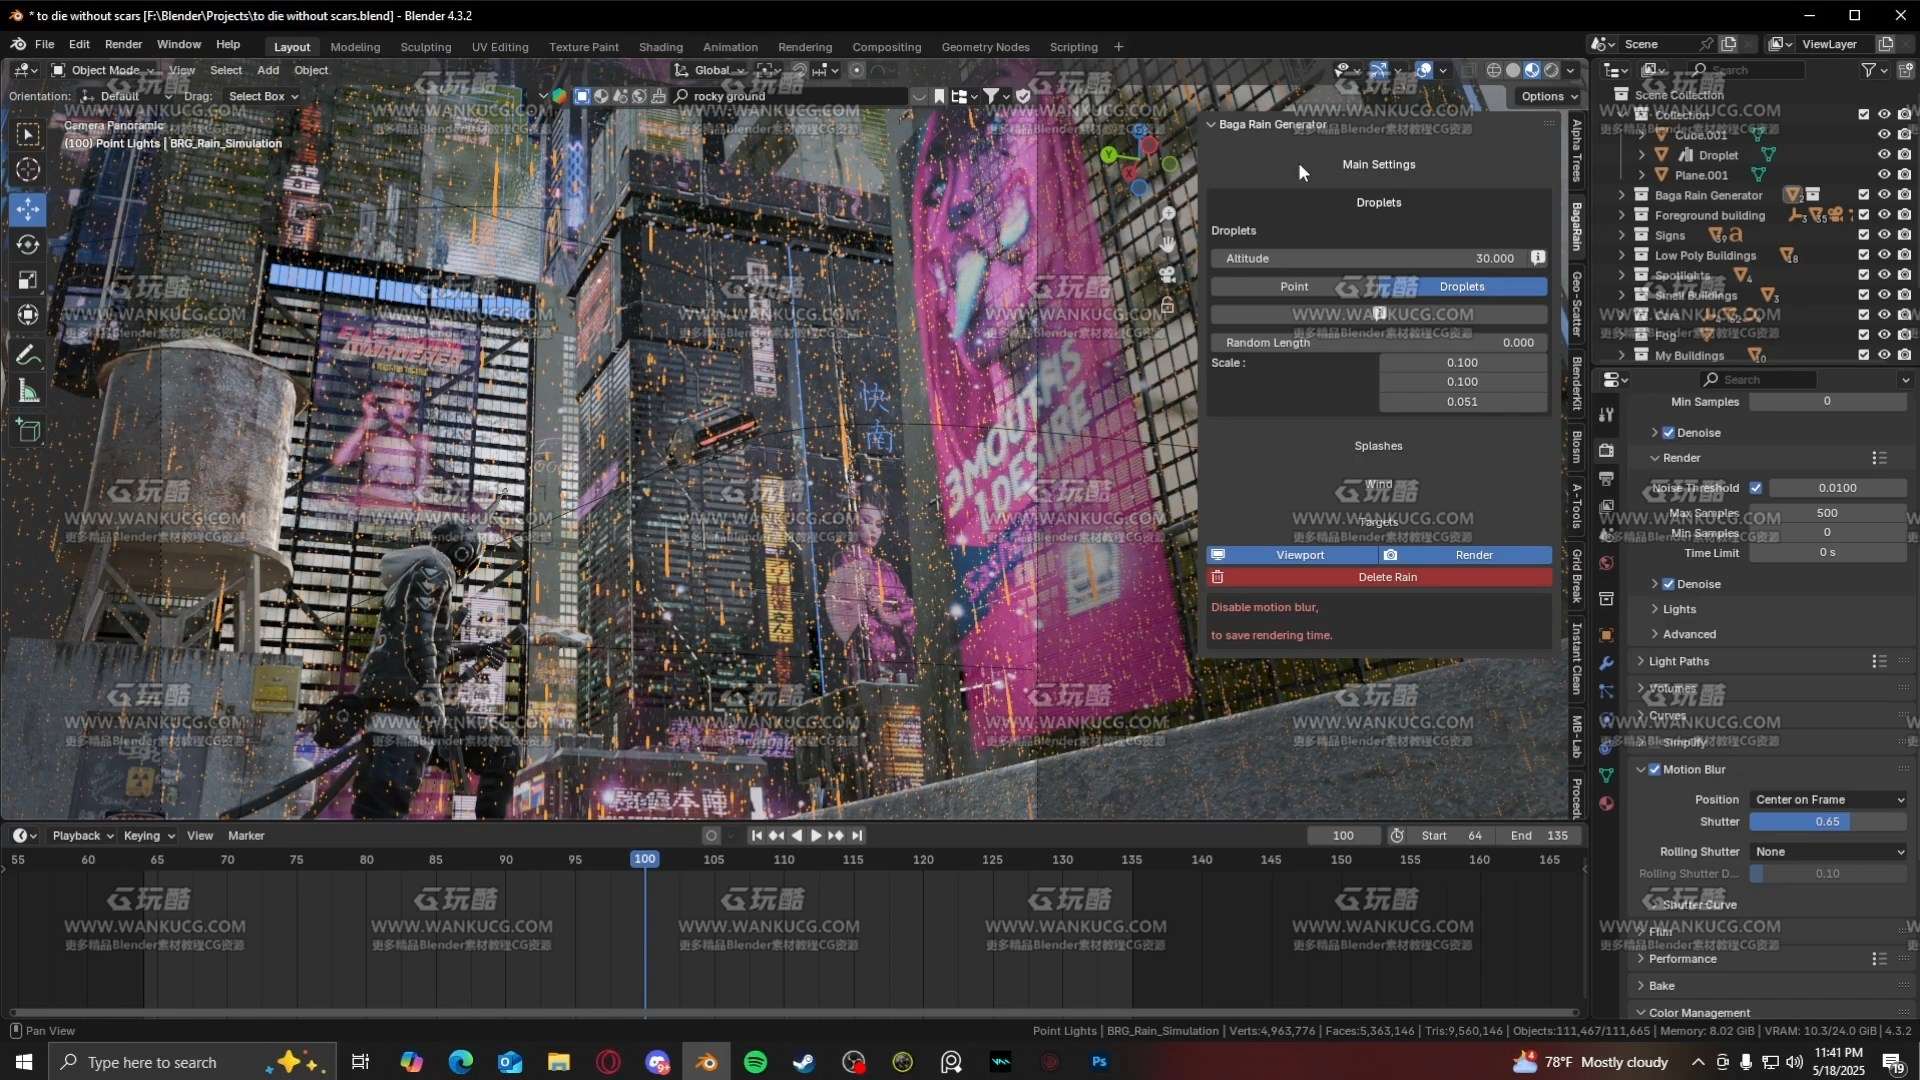The width and height of the screenshot is (1920, 1080).
Task: Select the Measure tool
Action: (28, 392)
